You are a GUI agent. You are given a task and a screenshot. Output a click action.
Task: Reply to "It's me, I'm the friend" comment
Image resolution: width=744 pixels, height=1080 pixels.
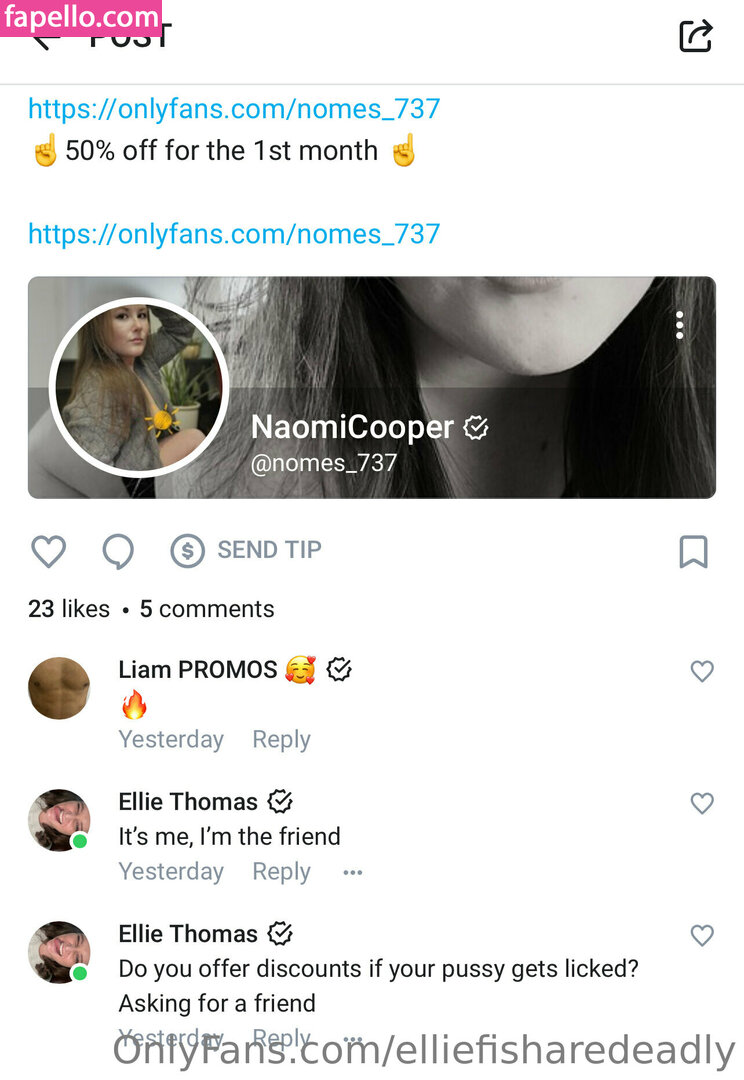(x=281, y=871)
